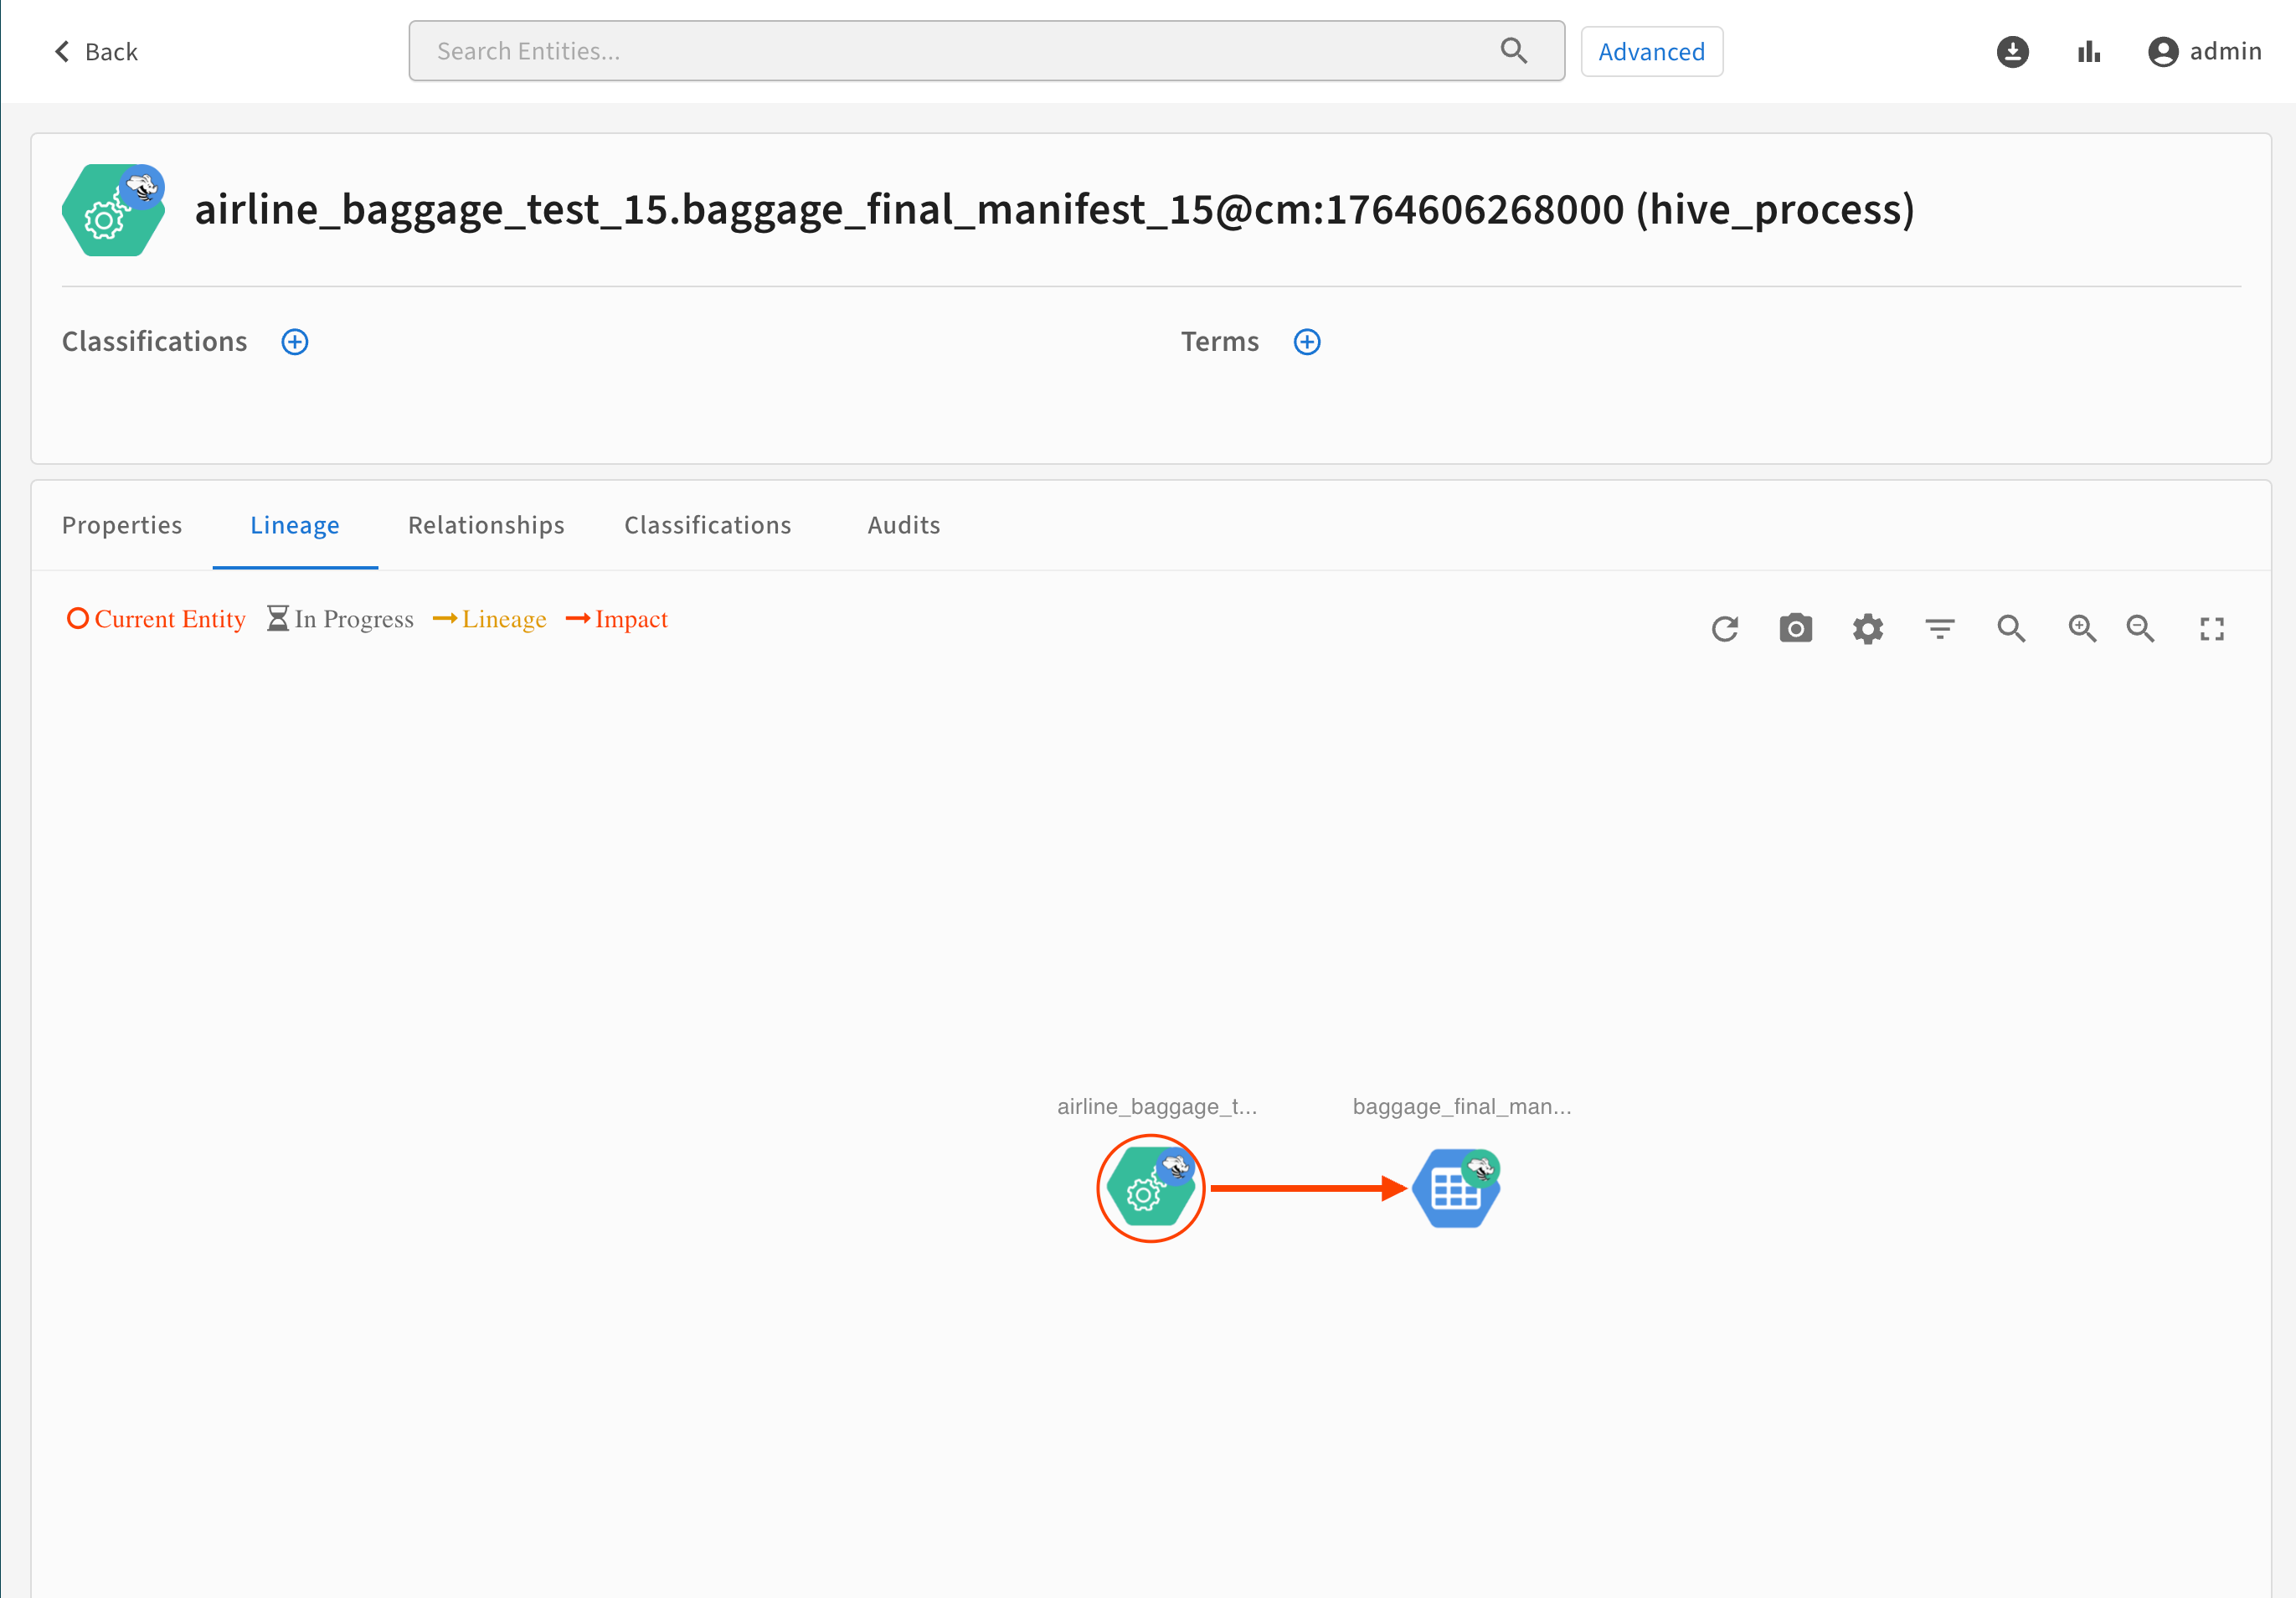Screen dimensions: 2296x1598
Task: Go to the Audits tab
Action: 903,525
